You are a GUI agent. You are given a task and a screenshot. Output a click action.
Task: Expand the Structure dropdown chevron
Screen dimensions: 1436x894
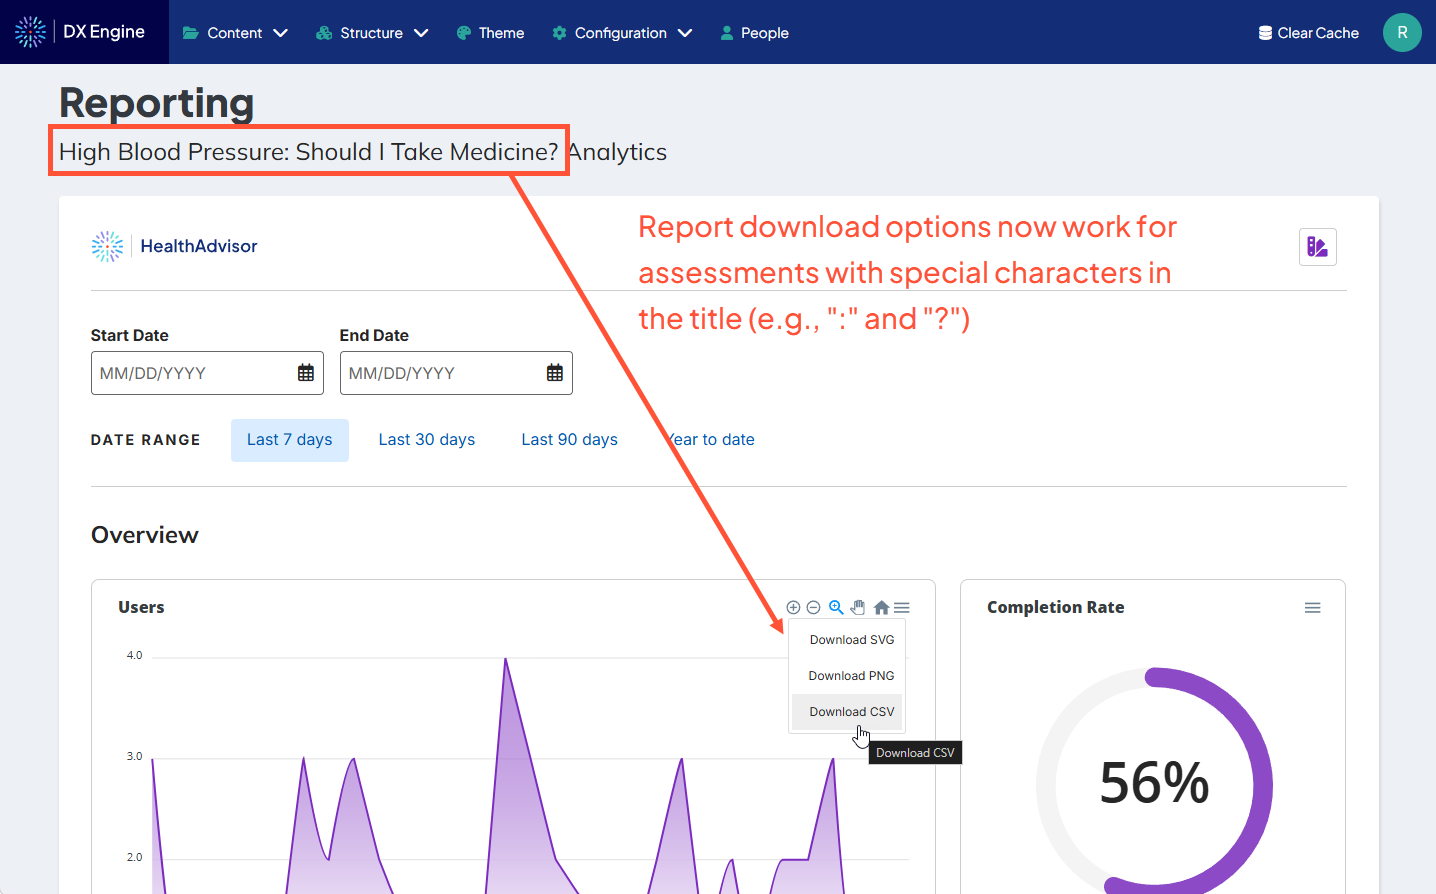421,33
